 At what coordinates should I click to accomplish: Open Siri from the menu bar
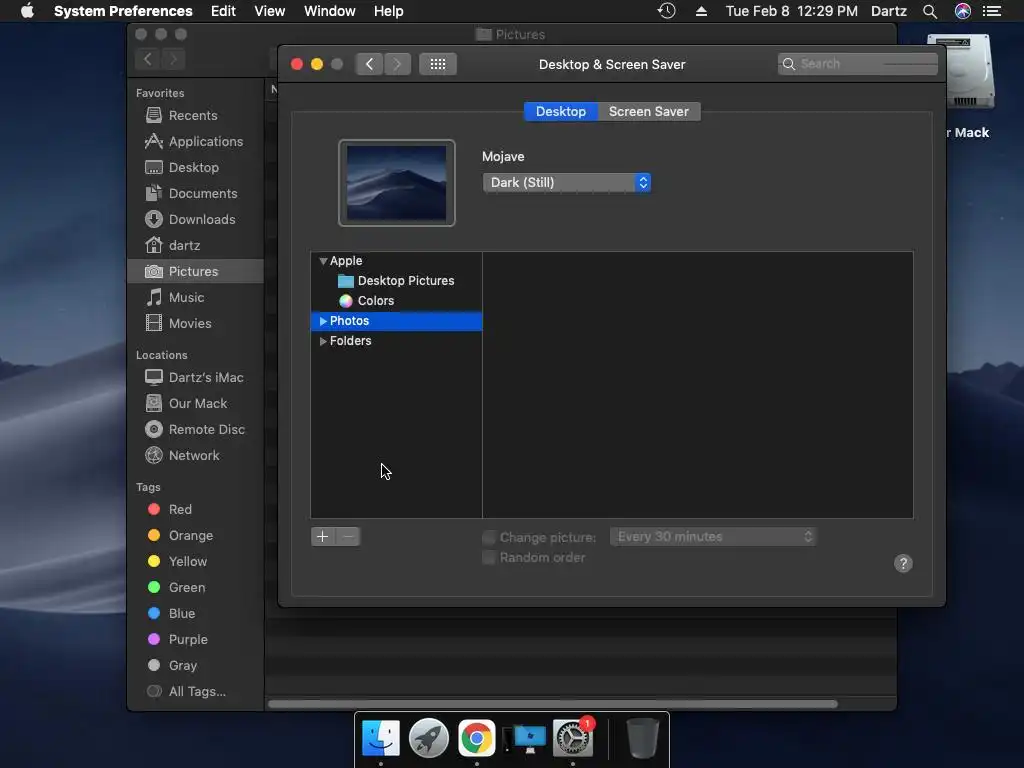pos(963,11)
